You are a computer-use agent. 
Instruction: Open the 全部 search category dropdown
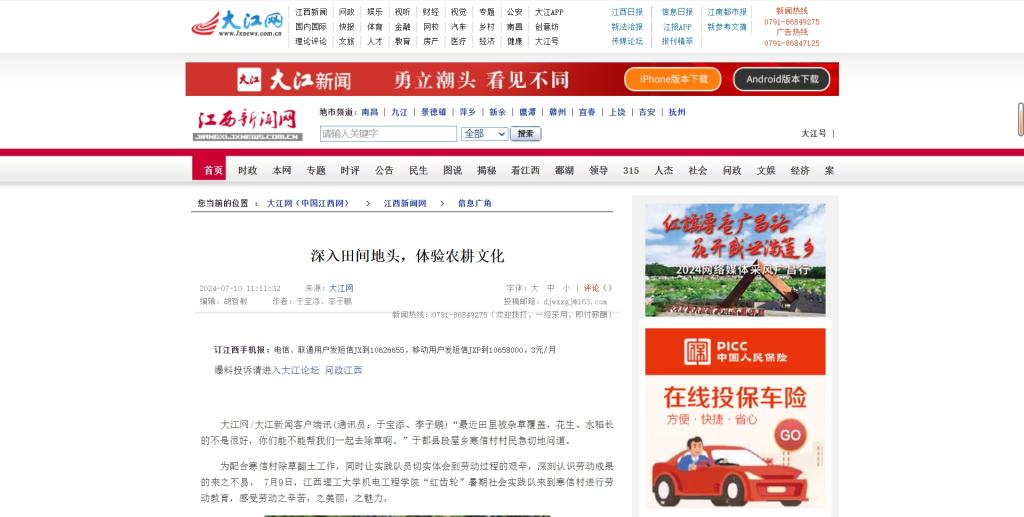coord(484,134)
